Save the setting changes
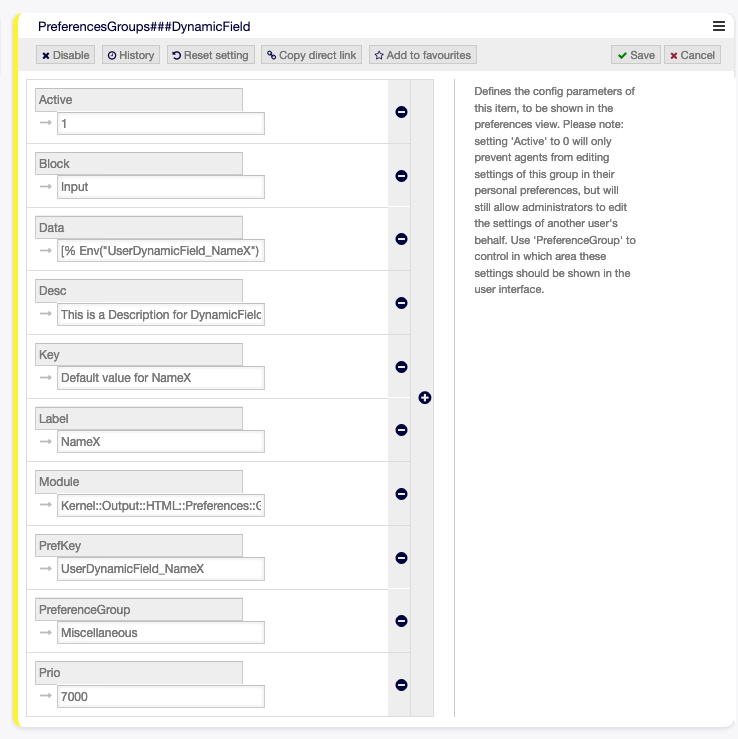This screenshot has height=739, width=738. (x=636, y=55)
